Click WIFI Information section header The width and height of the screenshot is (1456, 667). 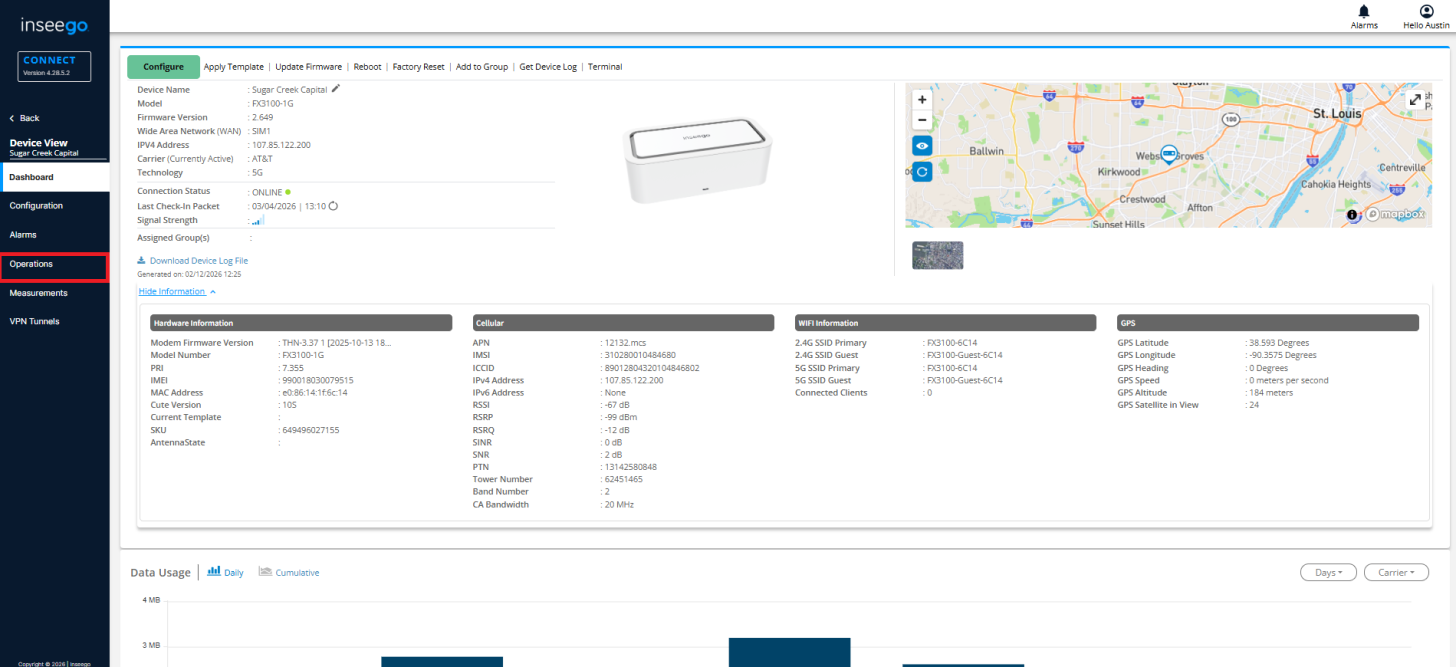coord(946,323)
